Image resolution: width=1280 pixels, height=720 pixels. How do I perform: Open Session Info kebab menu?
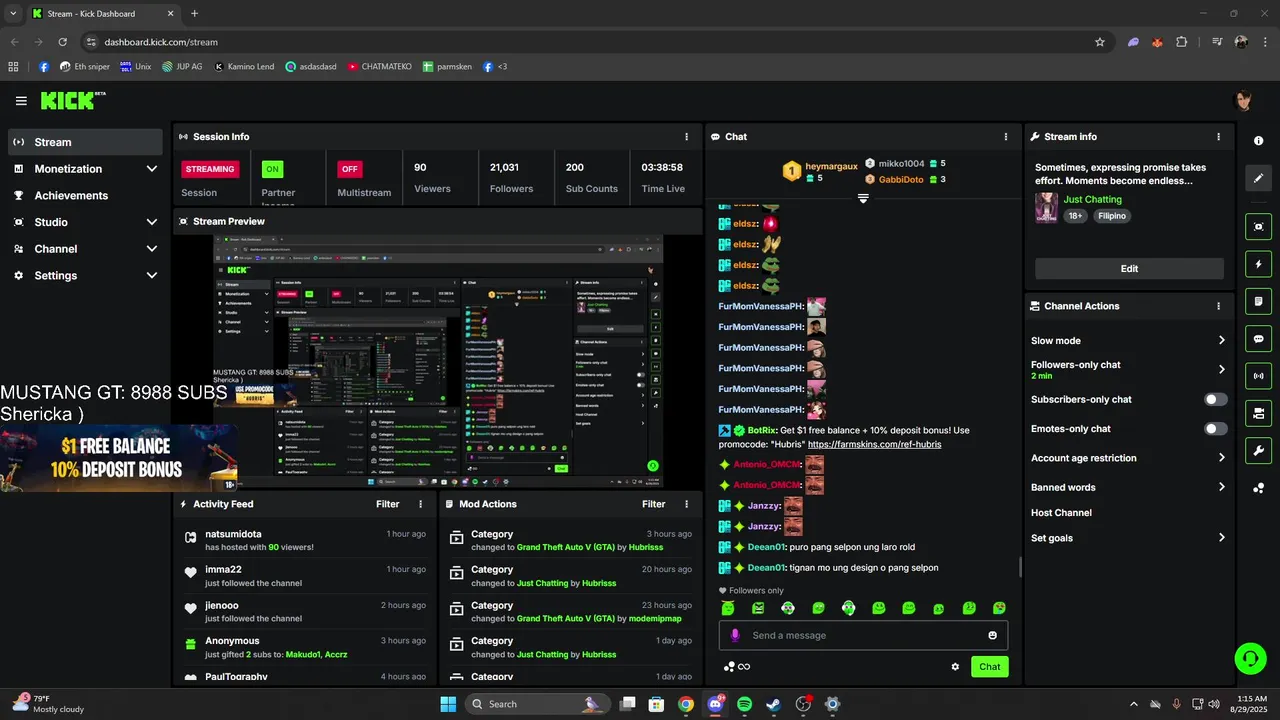click(686, 137)
